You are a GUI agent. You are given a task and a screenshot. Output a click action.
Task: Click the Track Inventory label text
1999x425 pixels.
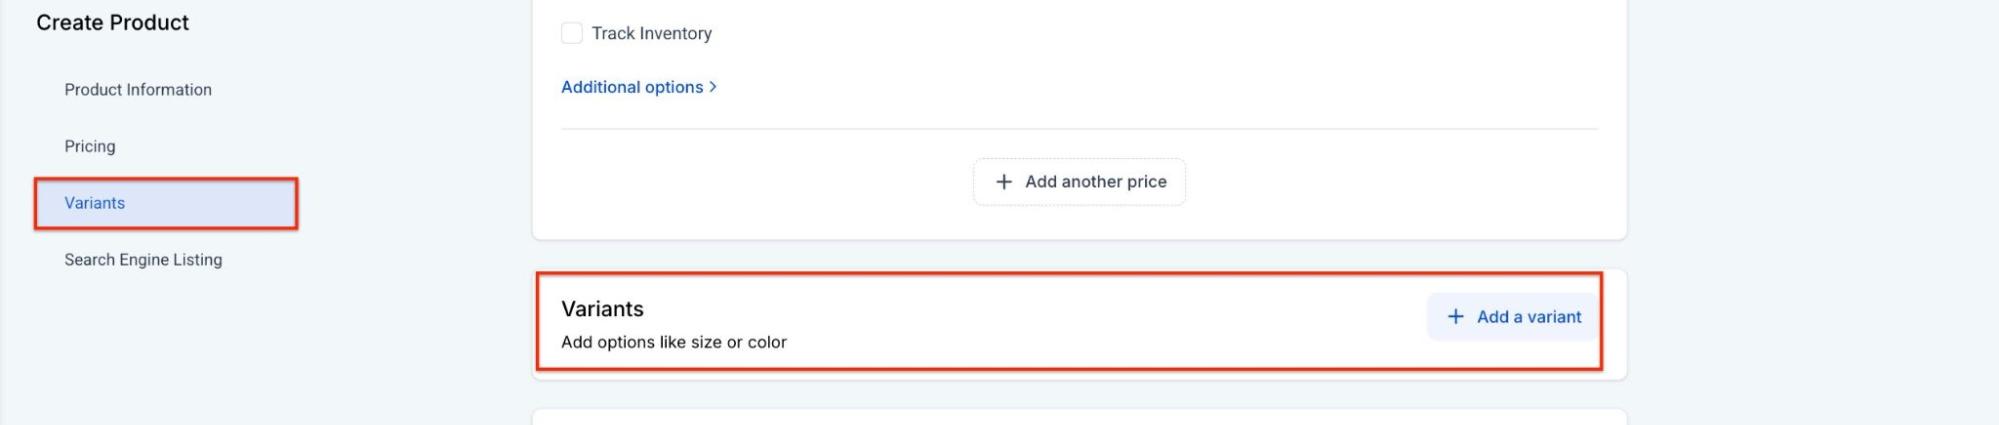point(651,33)
